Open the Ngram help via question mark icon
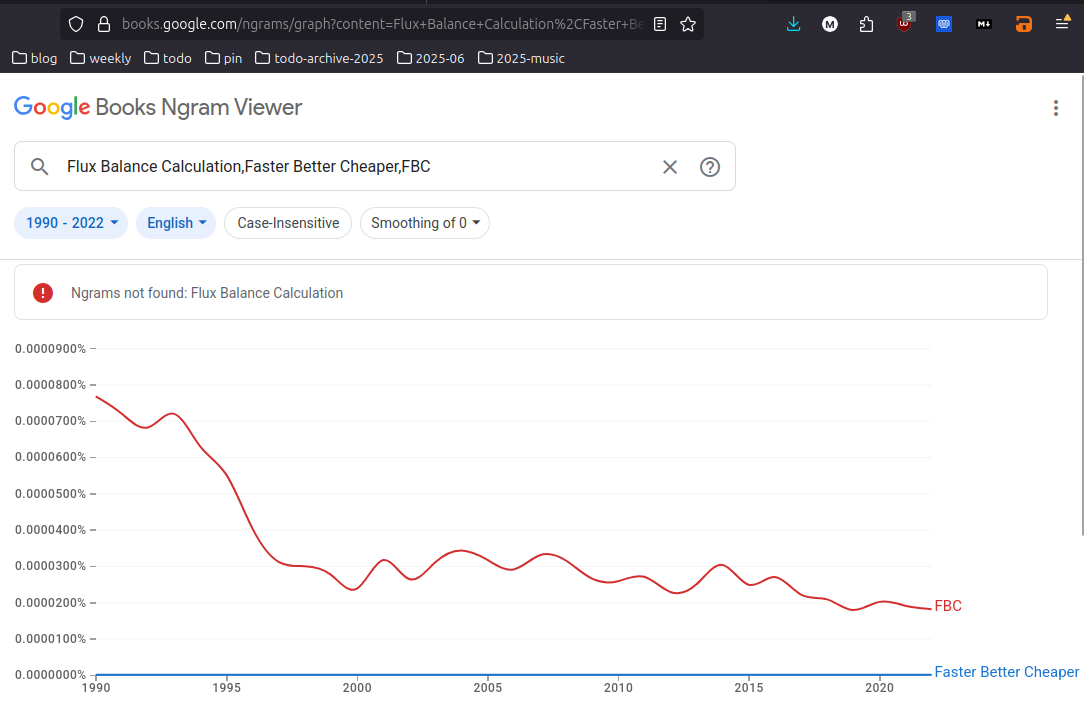Image resolution: width=1084 pixels, height=703 pixels. 710,167
